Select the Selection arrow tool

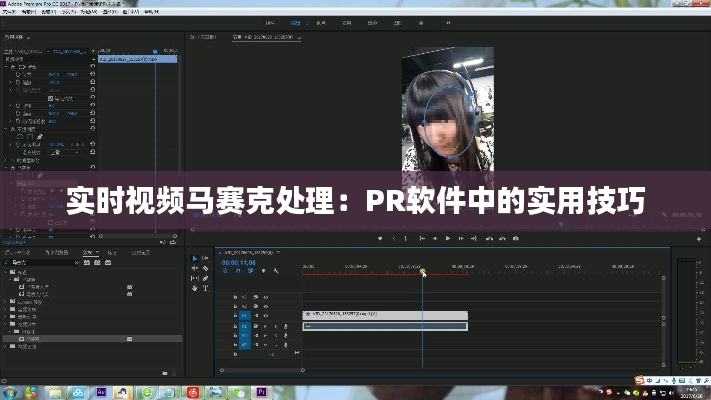coord(195,258)
